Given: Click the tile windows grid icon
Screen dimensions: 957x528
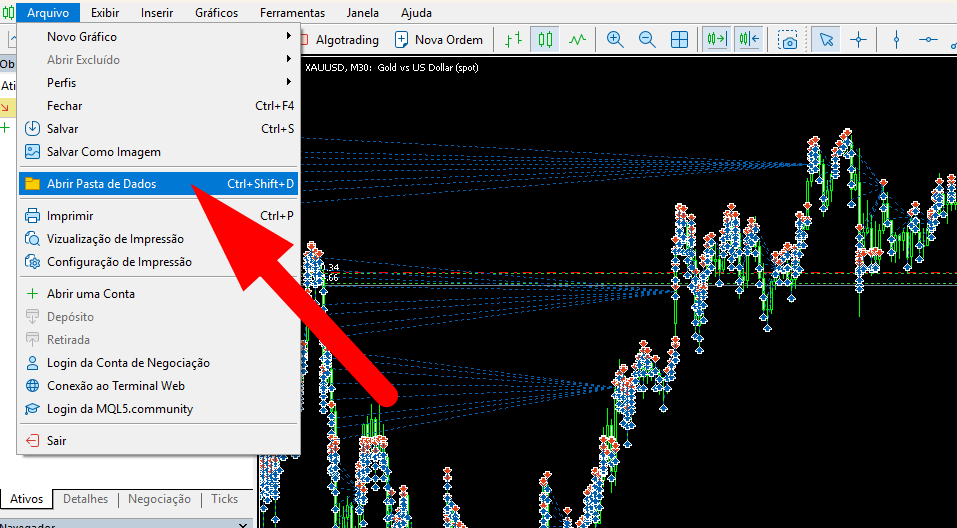Looking at the screenshot, I should (679, 40).
